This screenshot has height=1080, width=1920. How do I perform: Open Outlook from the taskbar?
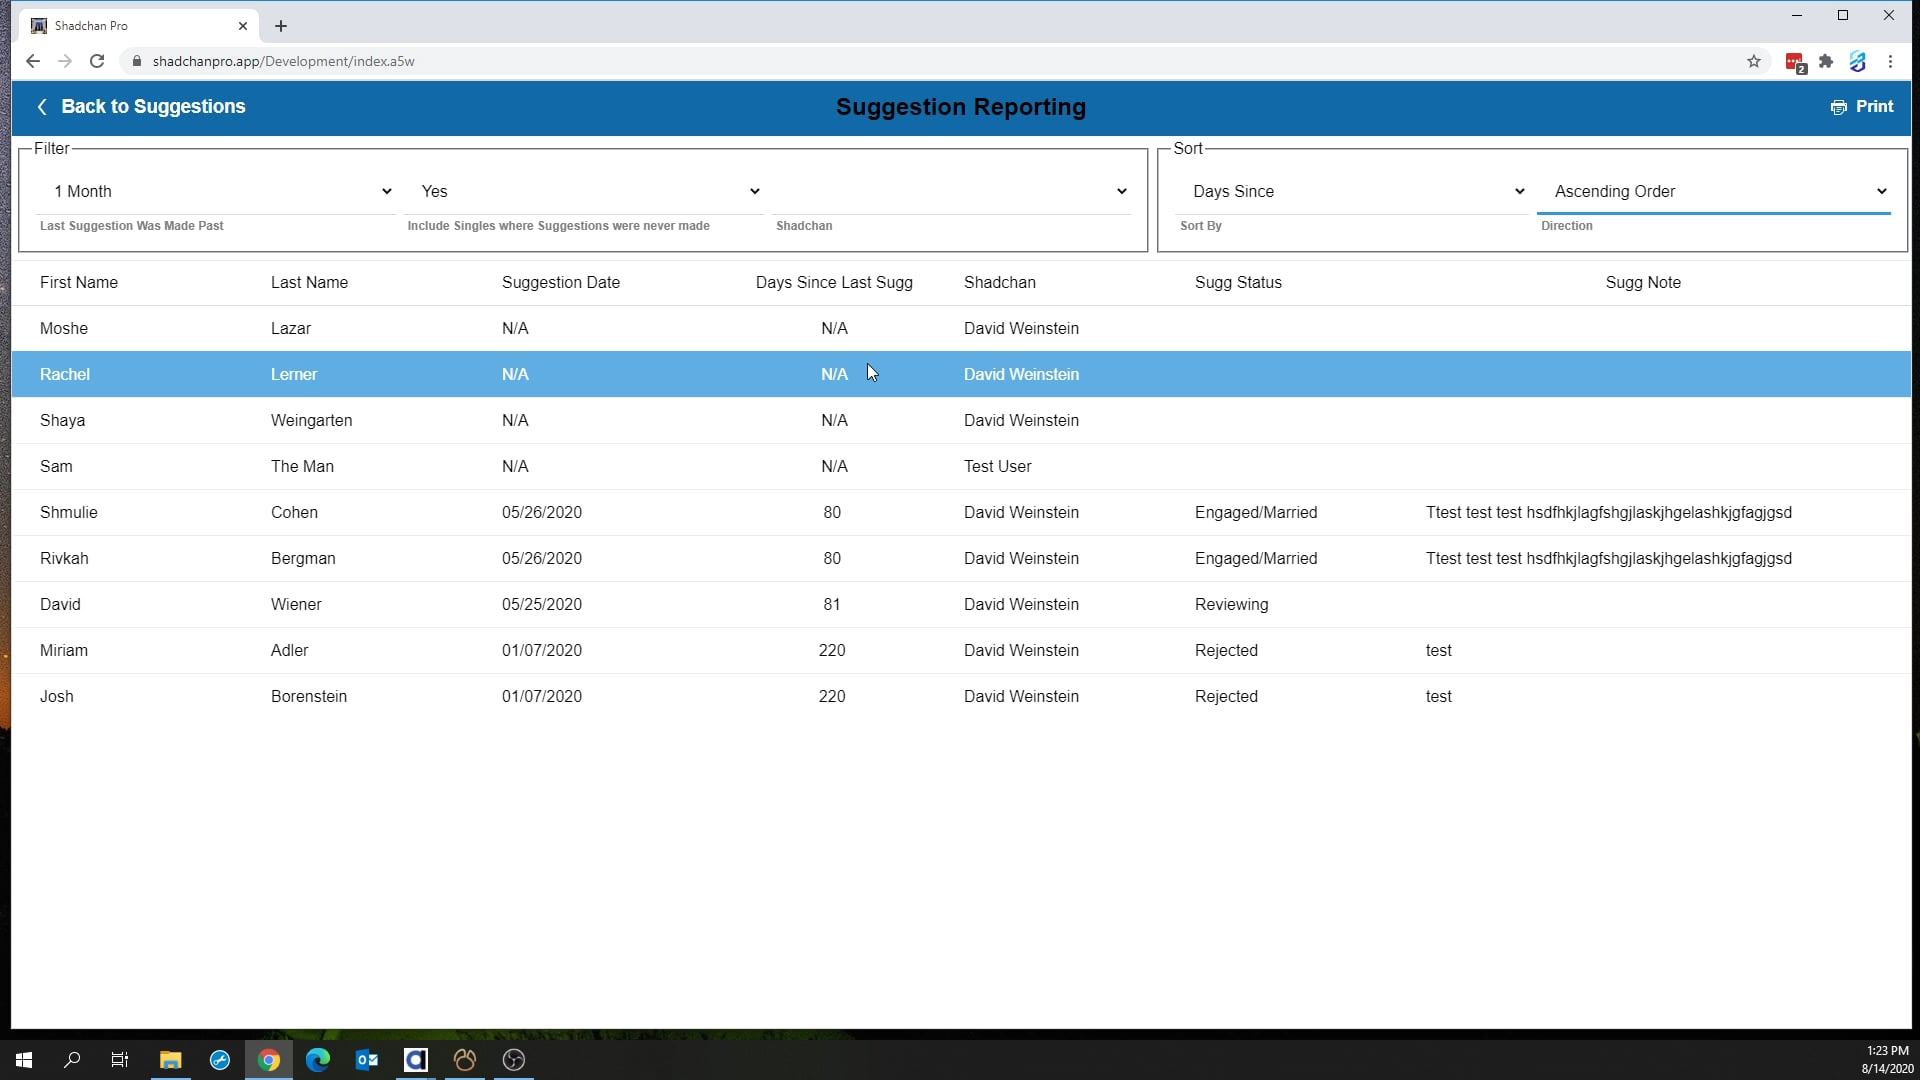pyautogui.click(x=367, y=1060)
